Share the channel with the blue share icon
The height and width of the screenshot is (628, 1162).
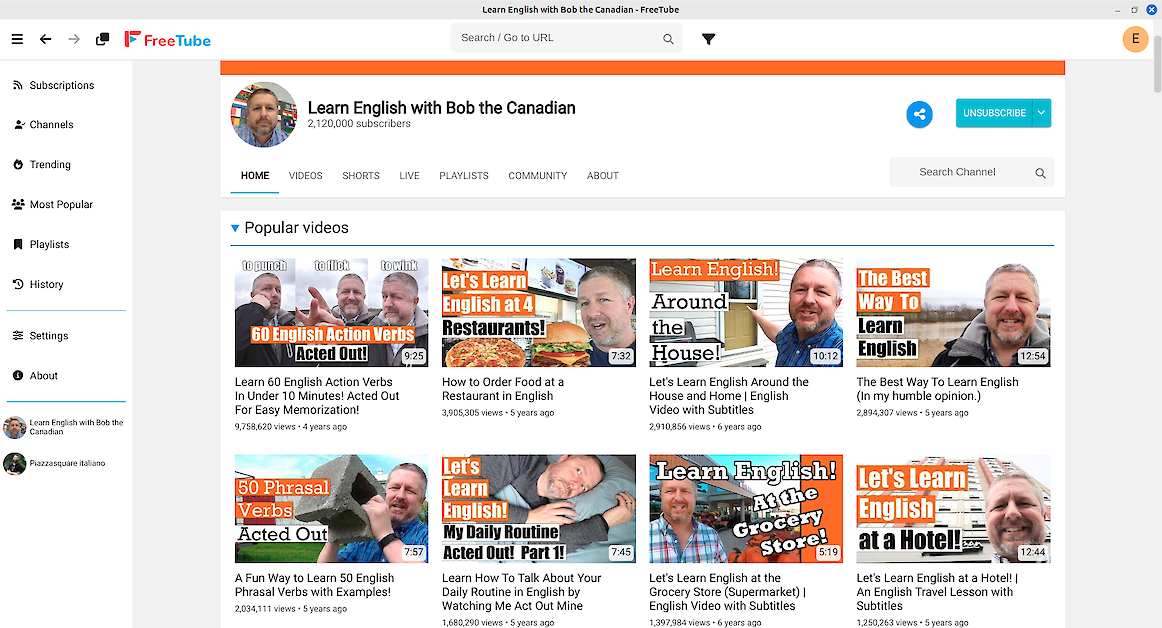coord(919,114)
